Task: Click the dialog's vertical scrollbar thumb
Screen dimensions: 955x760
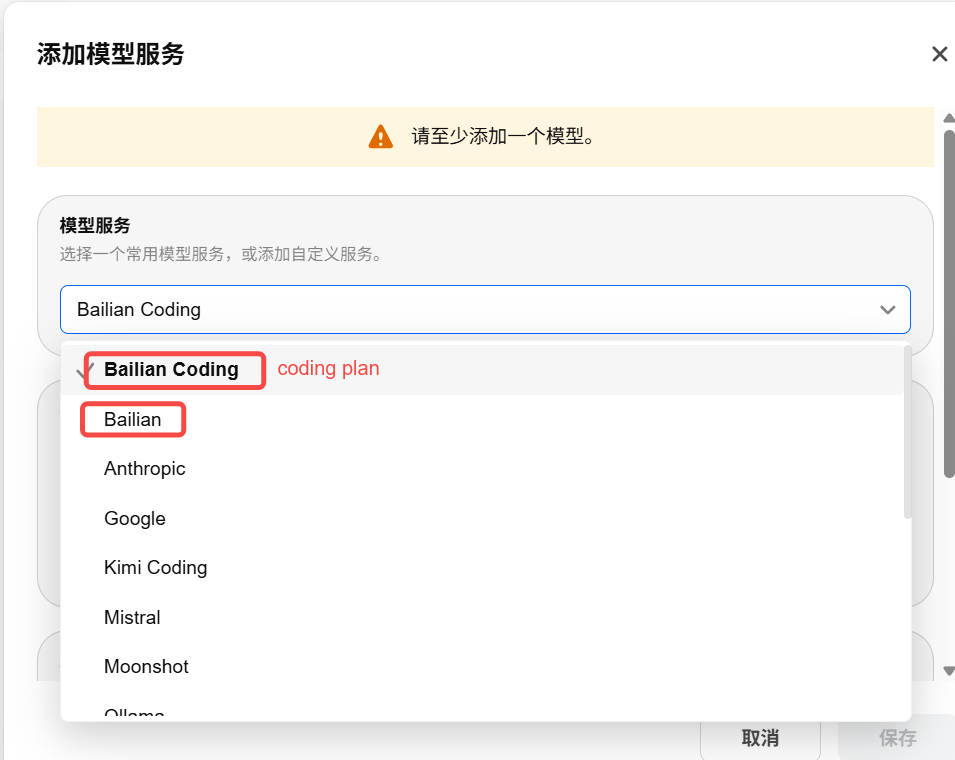Action: coord(949,300)
